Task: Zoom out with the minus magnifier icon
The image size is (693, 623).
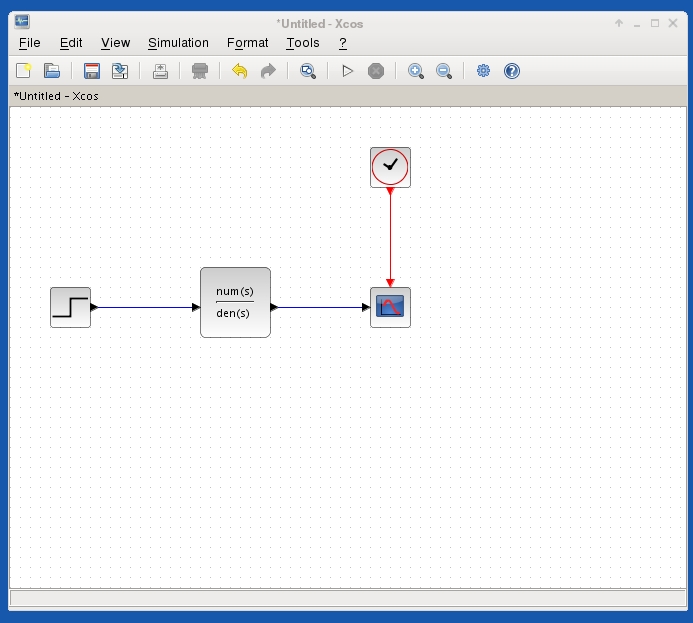Action: [x=444, y=71]
